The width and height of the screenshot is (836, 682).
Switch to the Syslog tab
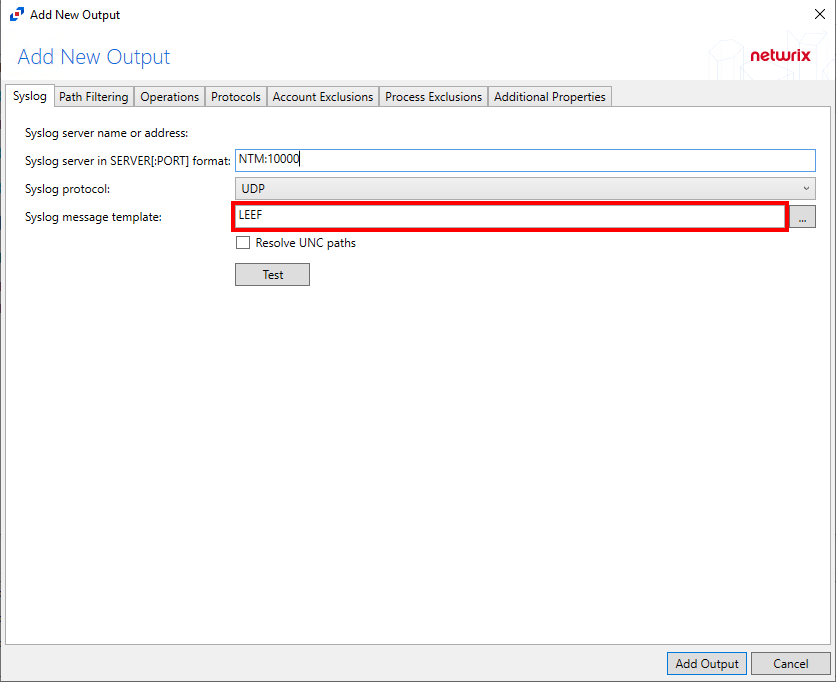[x=29, y=96]
